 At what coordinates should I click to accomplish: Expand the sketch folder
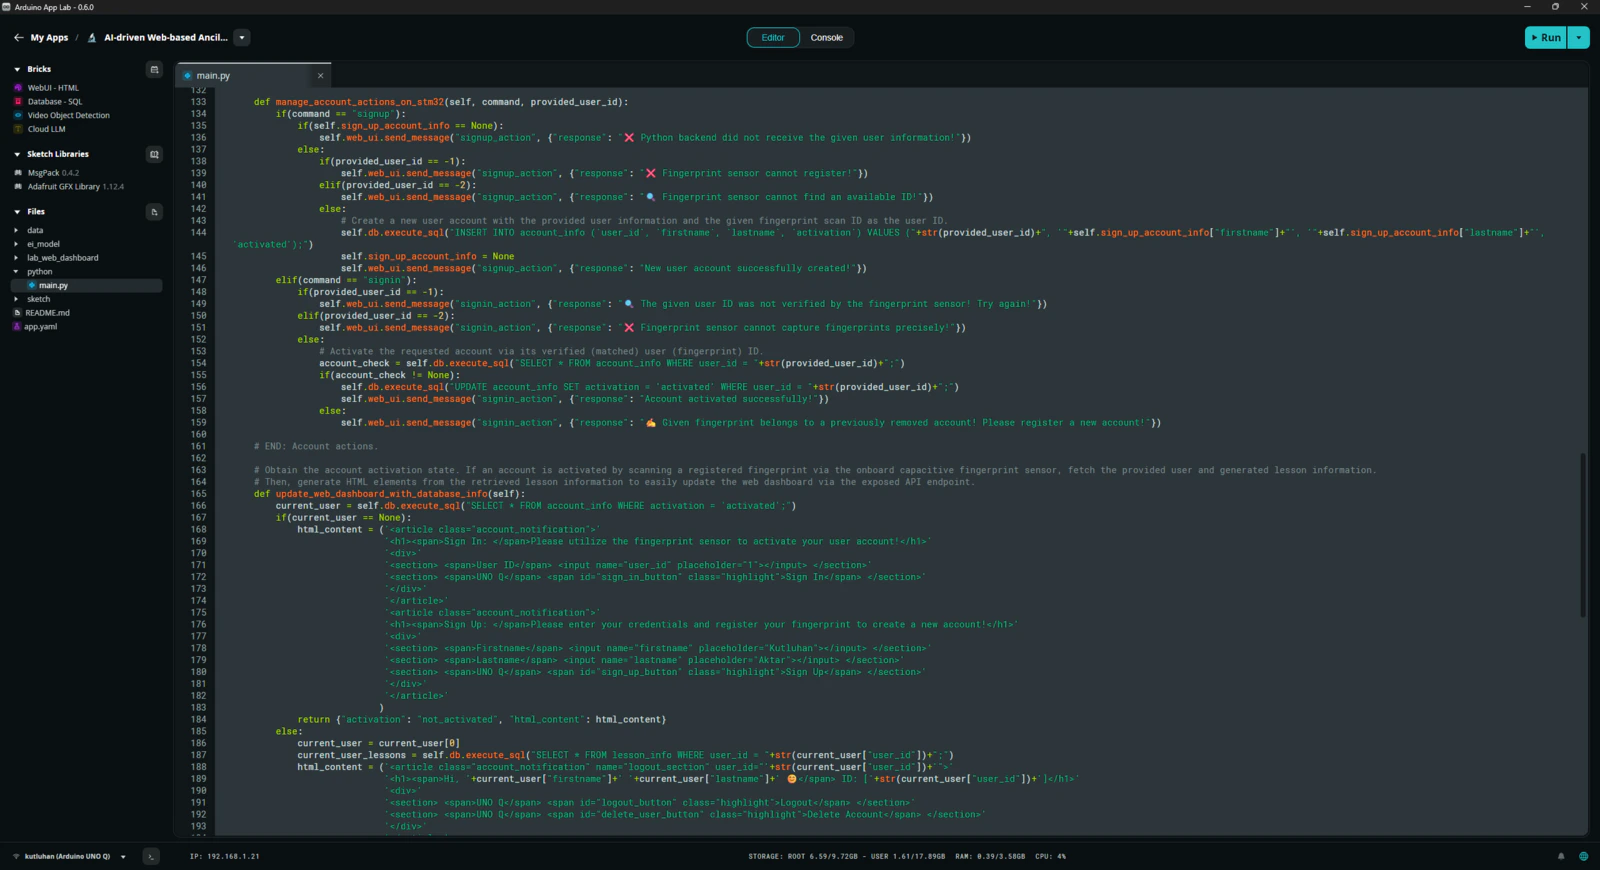38,299
